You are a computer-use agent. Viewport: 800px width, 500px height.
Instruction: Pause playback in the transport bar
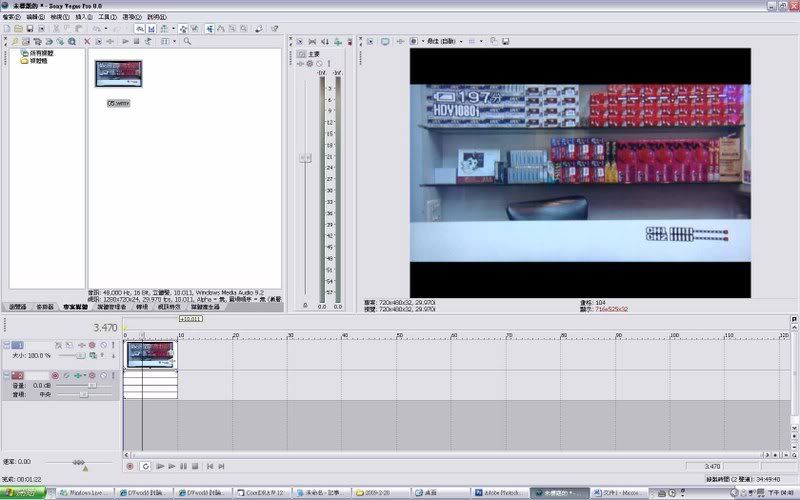pos(183,466)
